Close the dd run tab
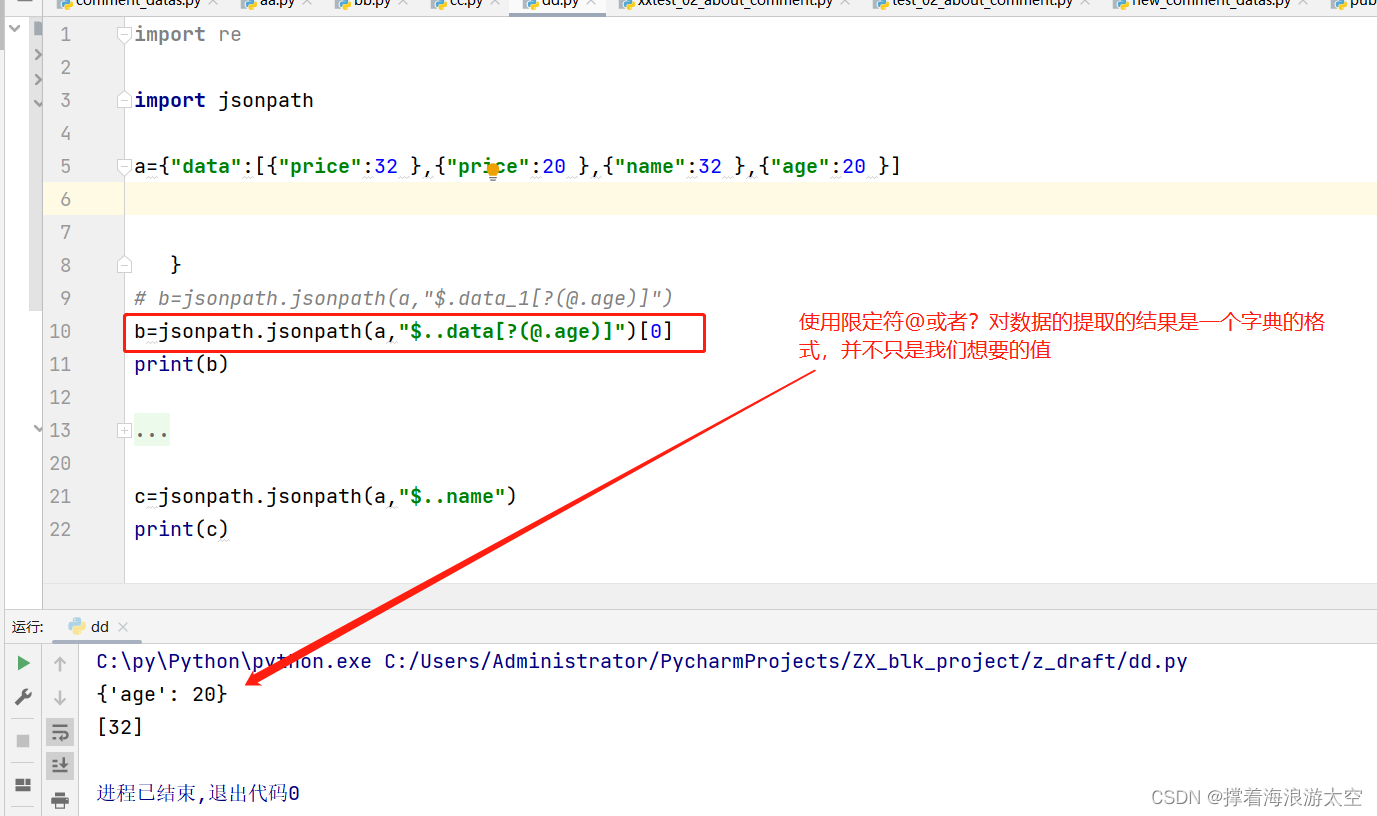 tap(123, 627)
